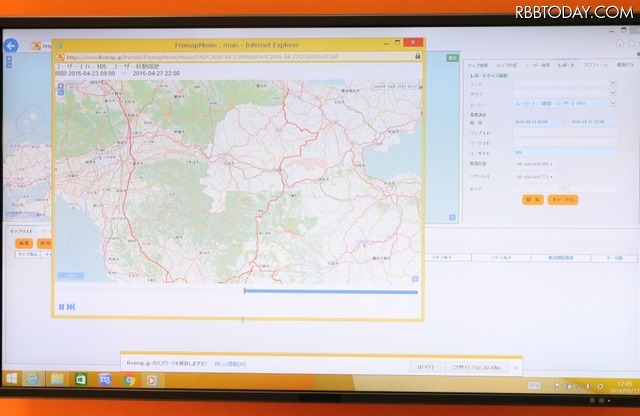Click the lock icon in the address bar
Screen dimensions: 640x416
pyautogui.click(x=416, y=56)
